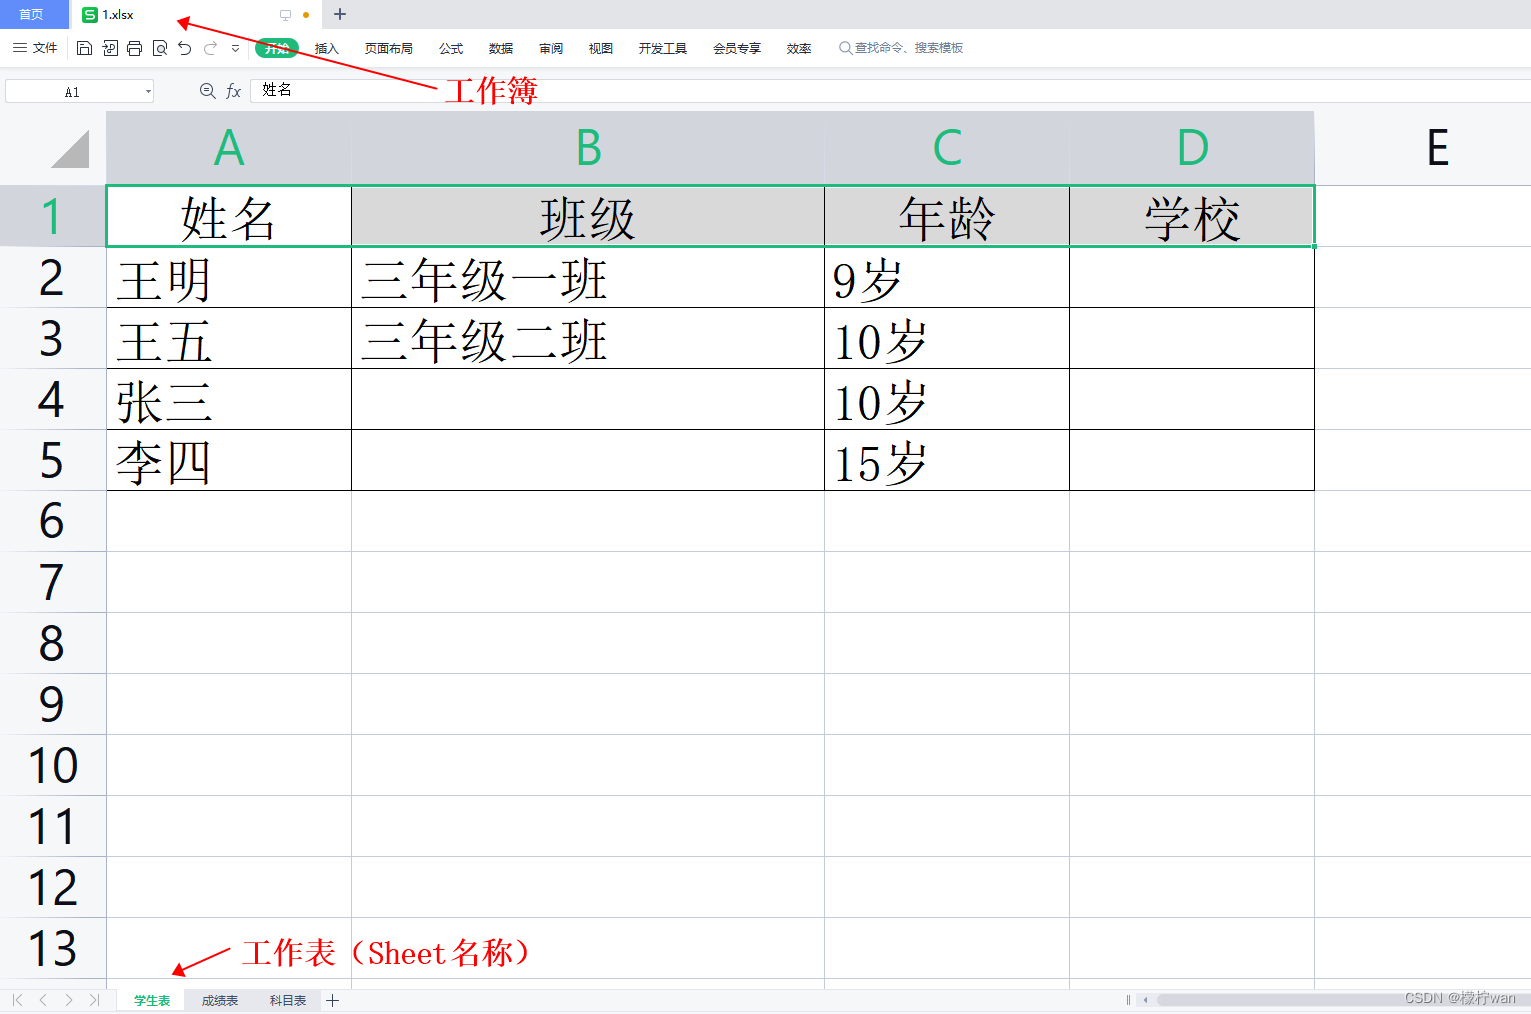Click cell containing 15岁
This screenshot has height=1014, width=1531.
(947, 460)
